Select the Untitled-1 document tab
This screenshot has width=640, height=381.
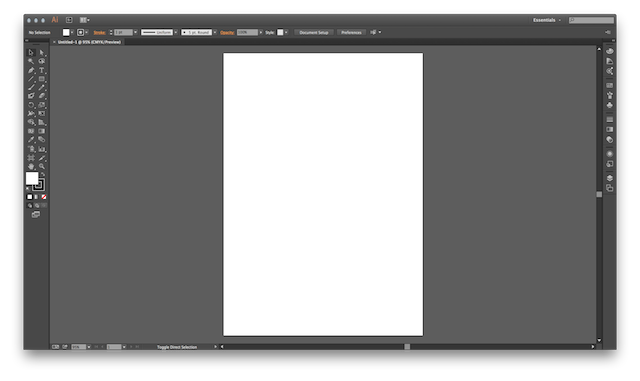tap(89, 42)
